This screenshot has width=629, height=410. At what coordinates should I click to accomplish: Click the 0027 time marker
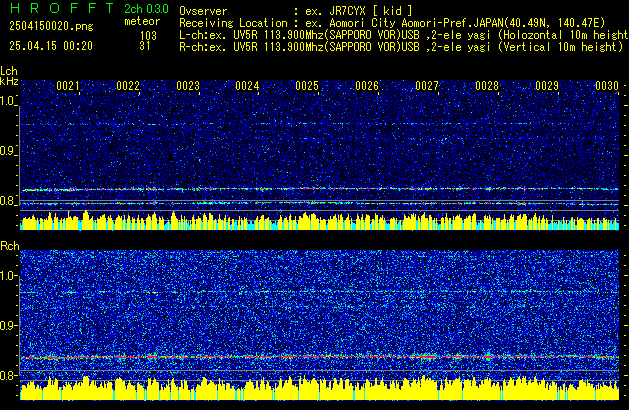[x=427, y=86]
